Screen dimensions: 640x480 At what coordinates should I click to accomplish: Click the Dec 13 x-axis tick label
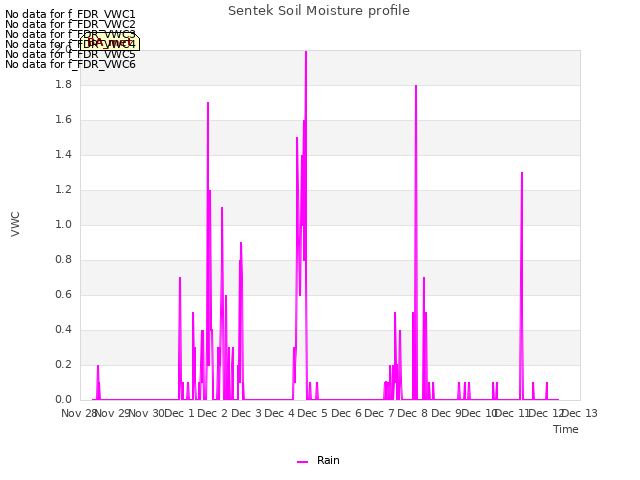[x=580, y=413]
